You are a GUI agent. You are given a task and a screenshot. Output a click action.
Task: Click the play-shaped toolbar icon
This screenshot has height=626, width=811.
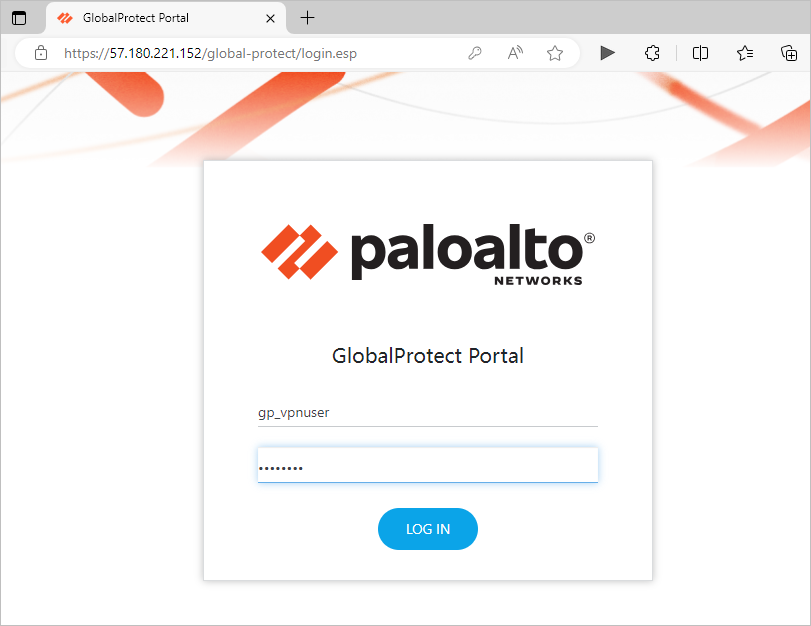coord(607,53)
